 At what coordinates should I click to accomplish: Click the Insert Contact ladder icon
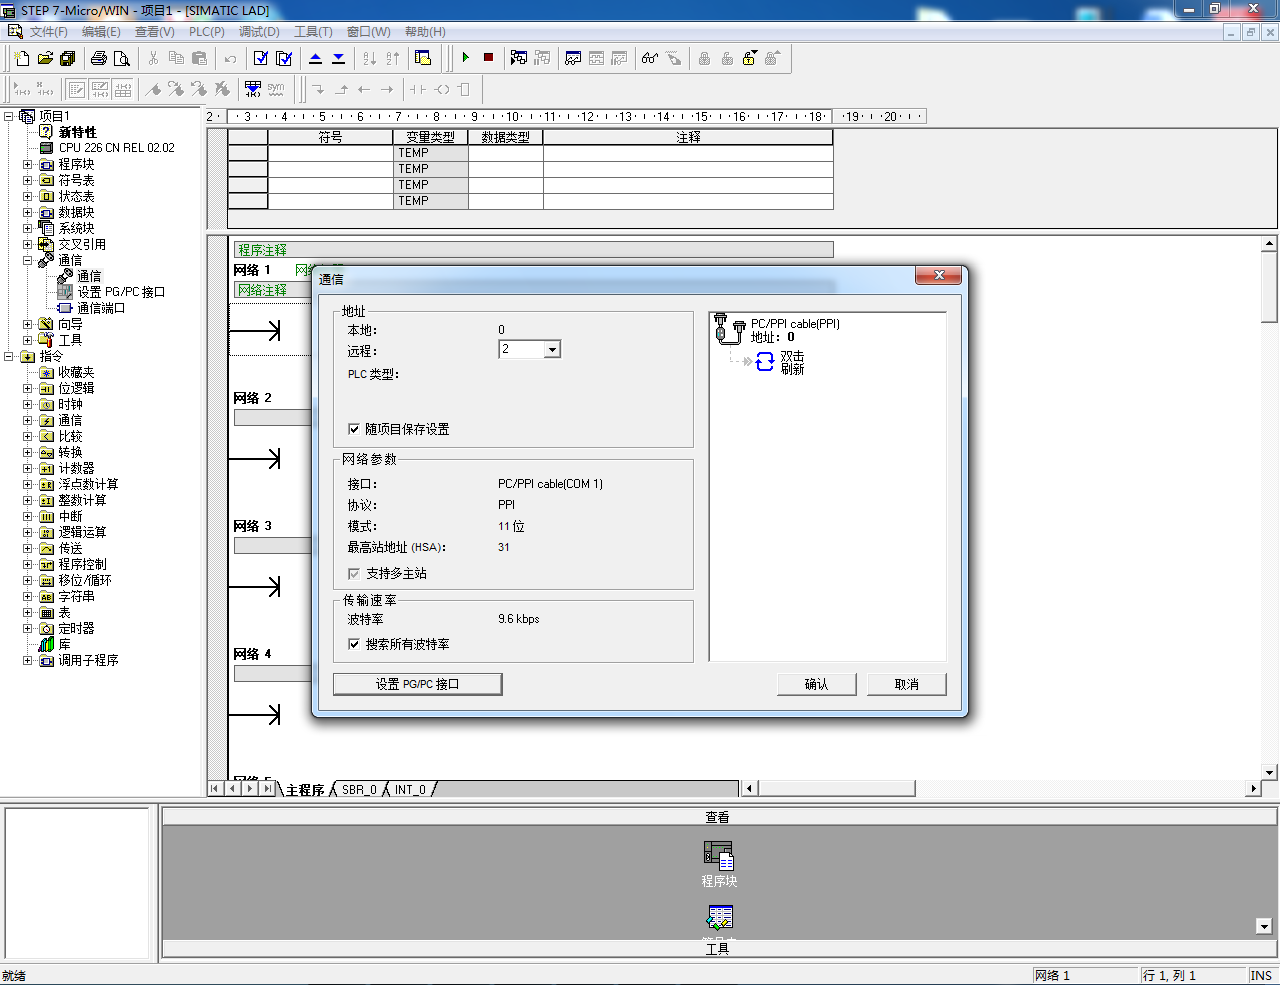418,89
